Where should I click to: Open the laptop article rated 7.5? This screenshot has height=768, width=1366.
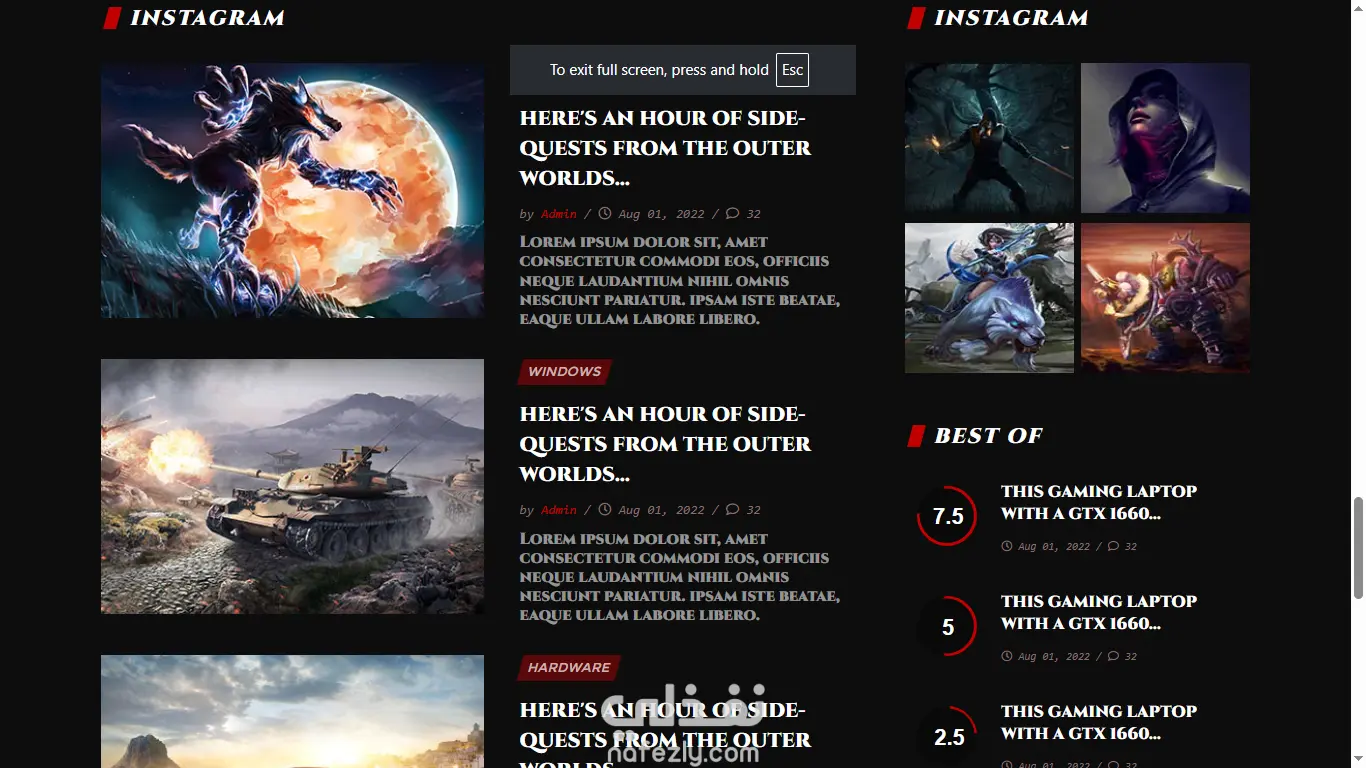1098,503
